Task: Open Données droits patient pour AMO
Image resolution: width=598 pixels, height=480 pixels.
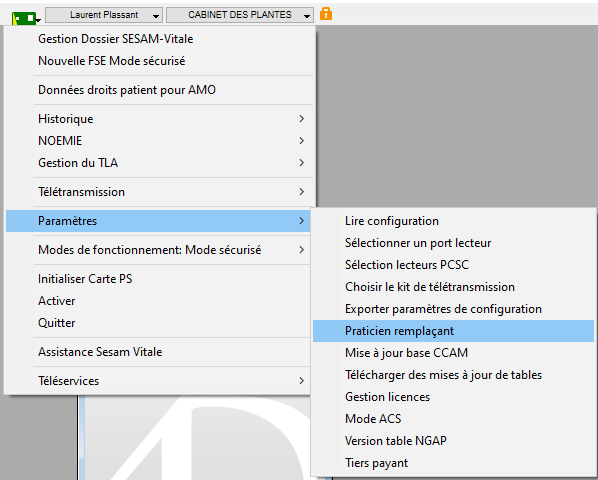Action: pyautogui.click(x=160, y=90)
